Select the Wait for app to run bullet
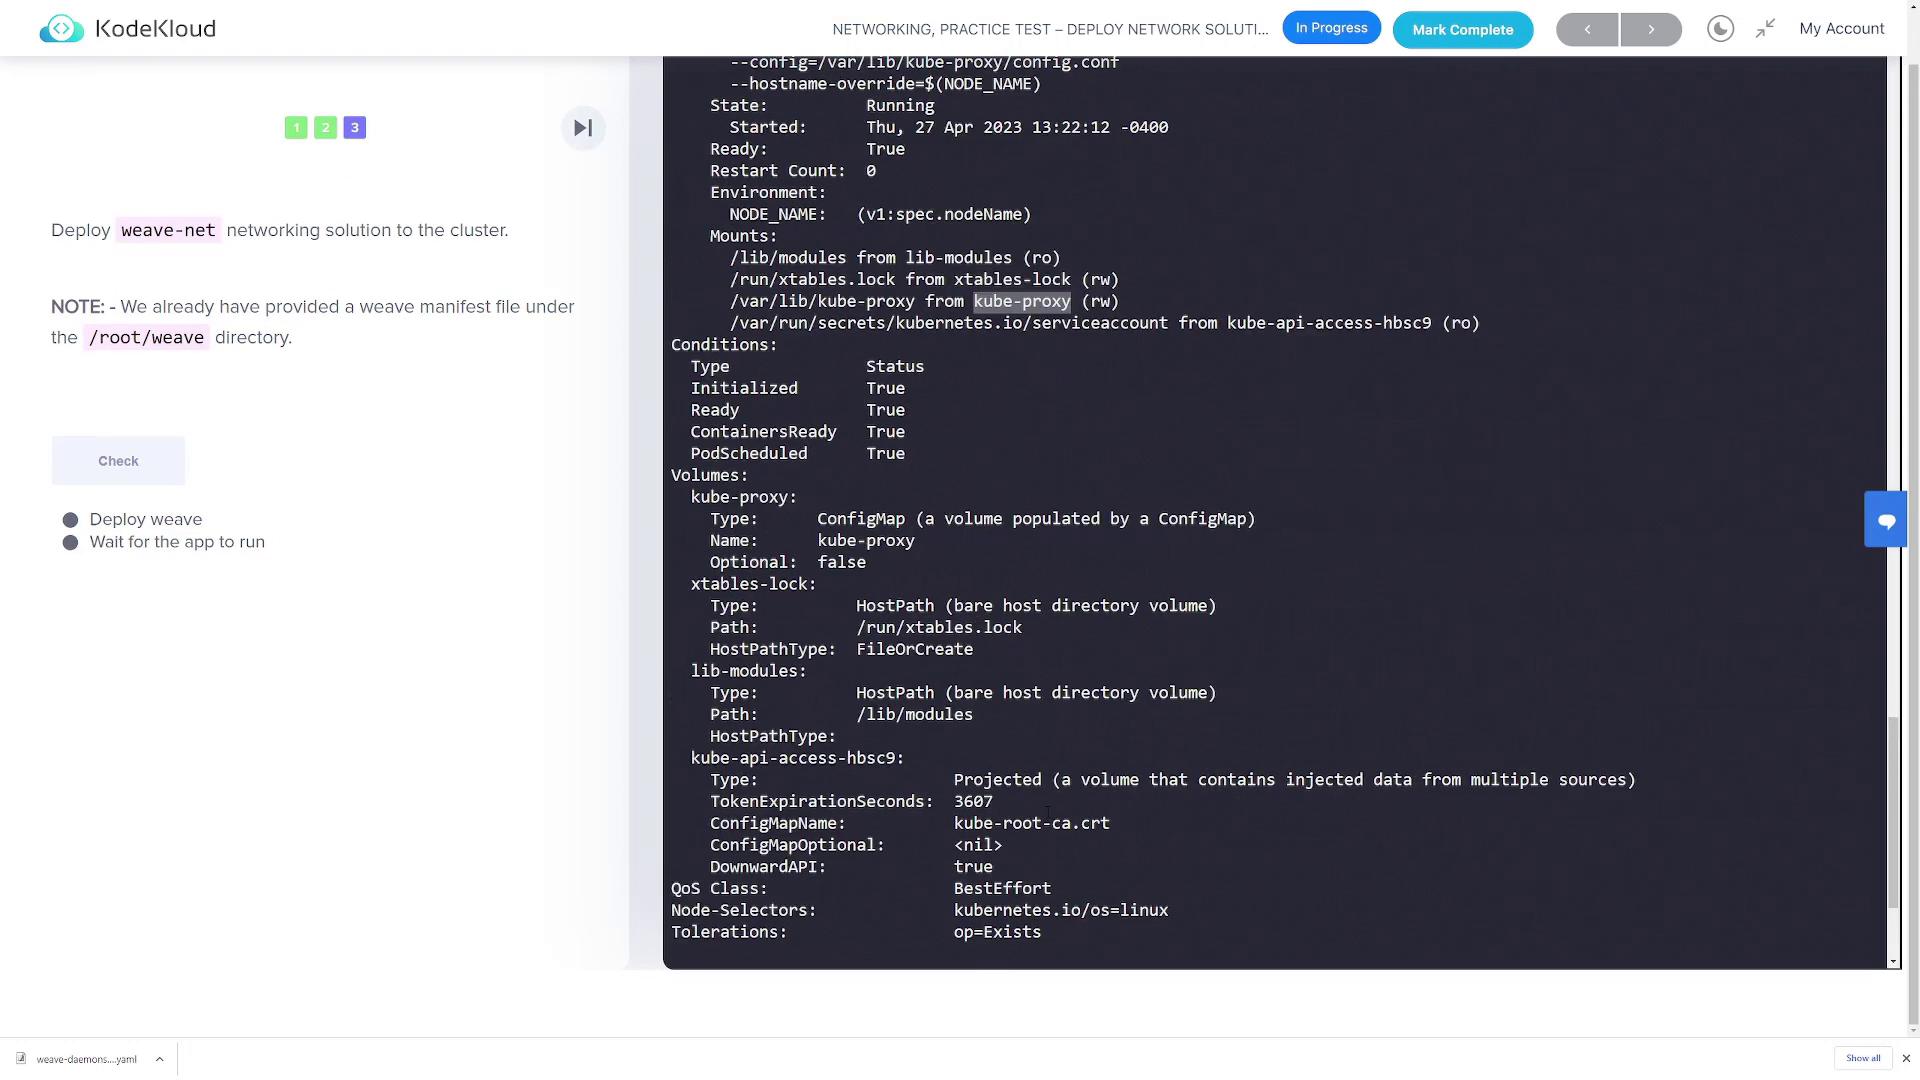 (70, 542)
